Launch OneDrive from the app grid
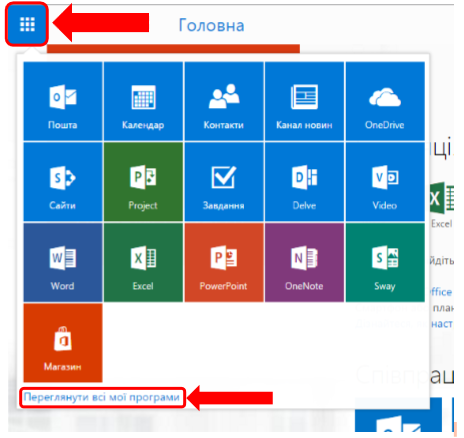The image size is (464, 438). click(385, 101)
